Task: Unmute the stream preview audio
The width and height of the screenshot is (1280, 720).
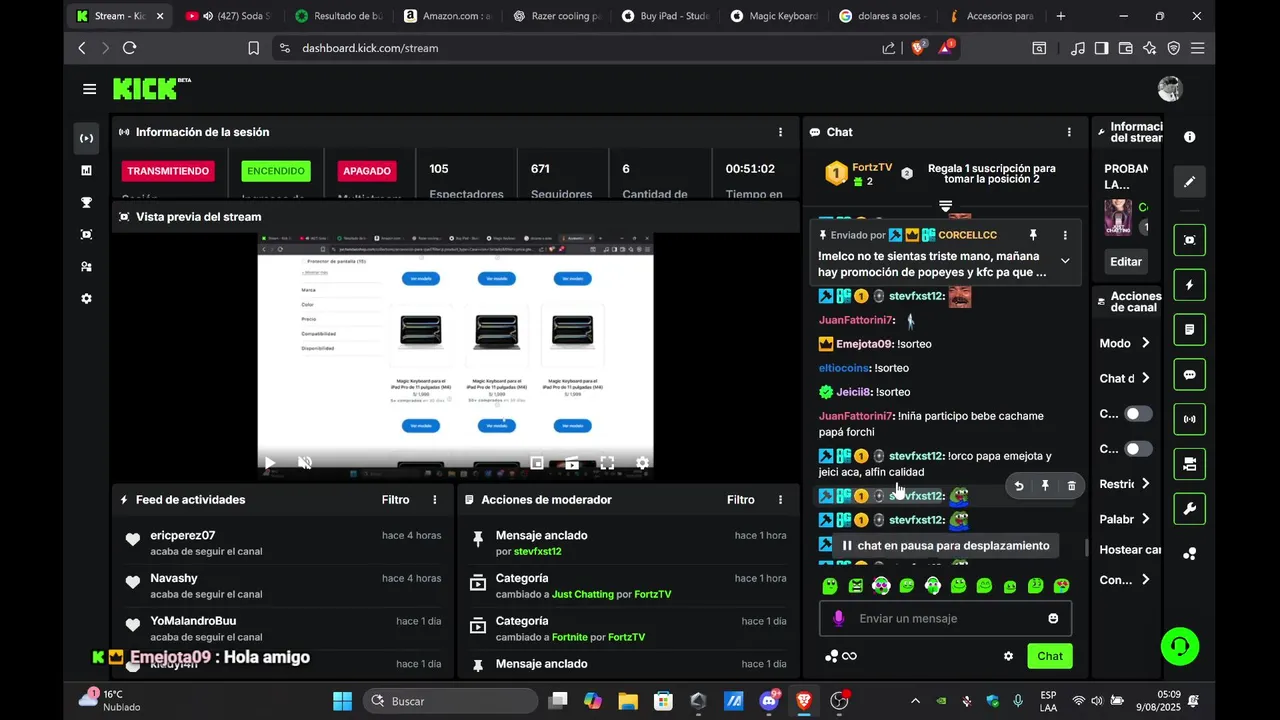Action: point(305,463)
